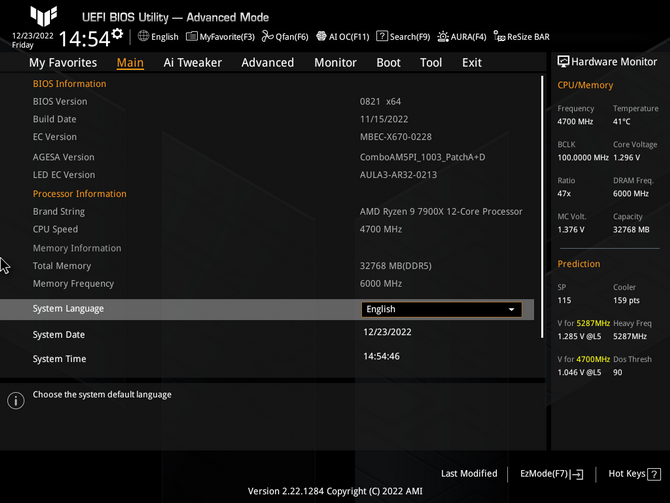670x503 pixels.
Task: Click the Memory Information label
Action: (77, 248)
